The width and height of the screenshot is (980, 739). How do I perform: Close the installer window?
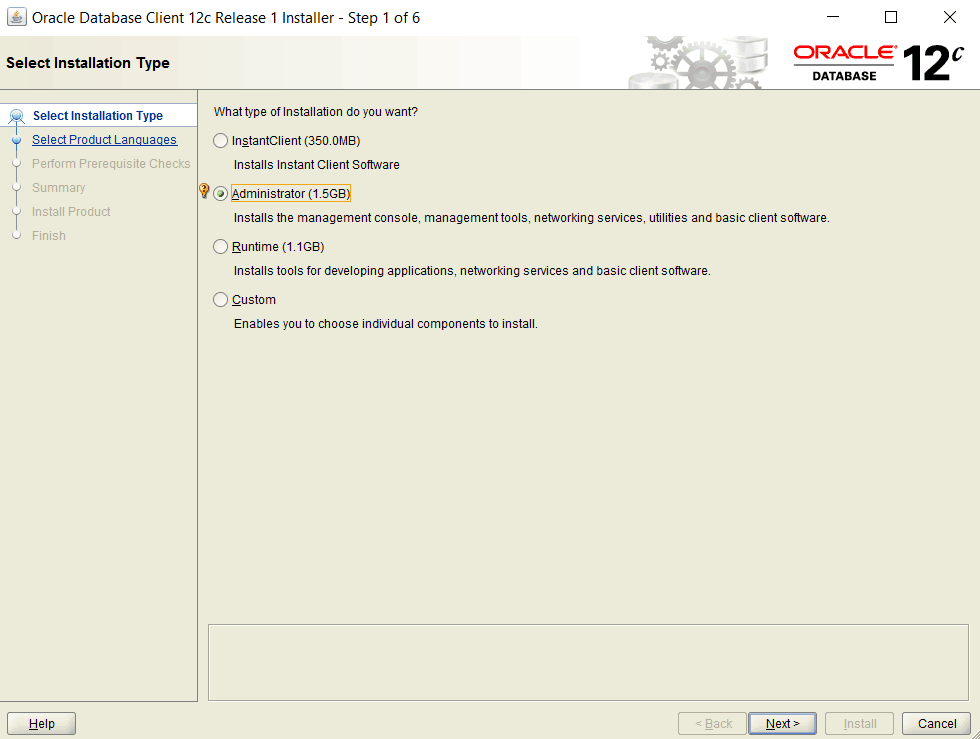949,18
